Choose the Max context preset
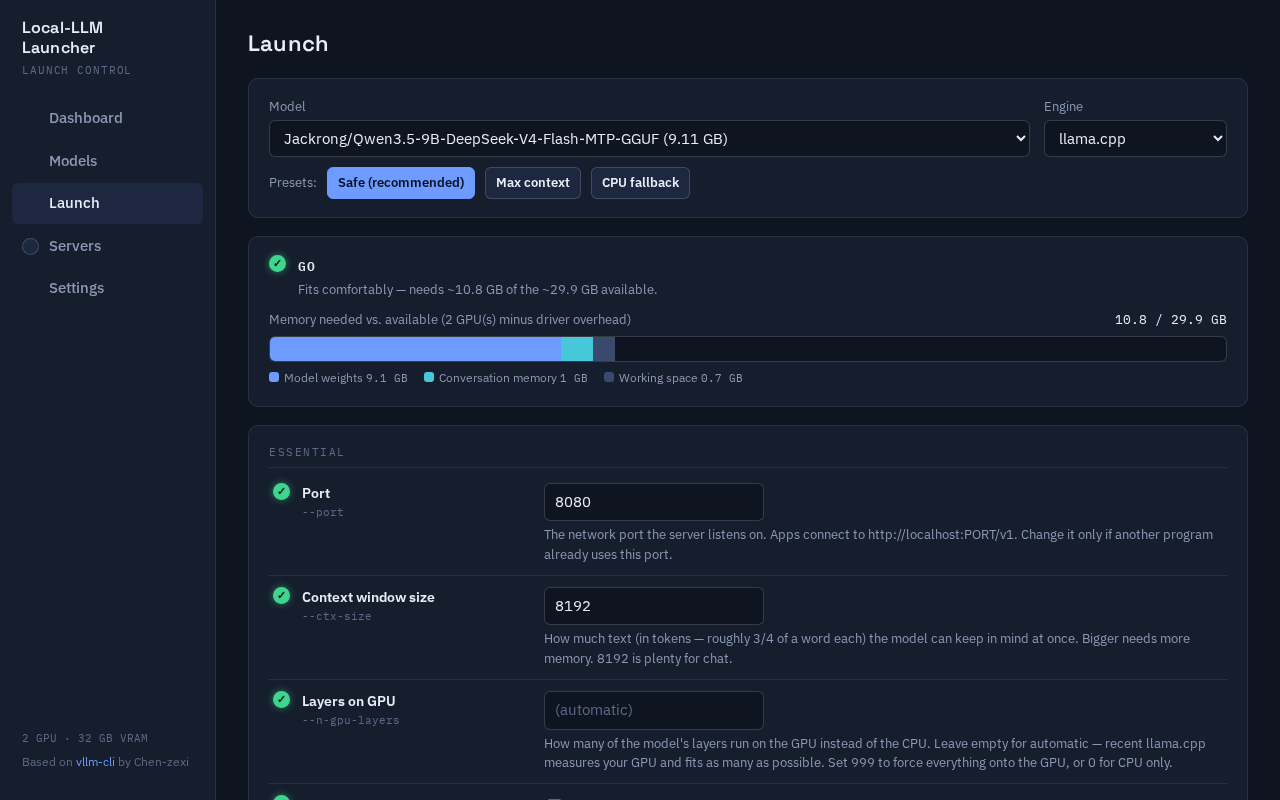Viewport: 1280px width, 800px height. click(533, 183)
